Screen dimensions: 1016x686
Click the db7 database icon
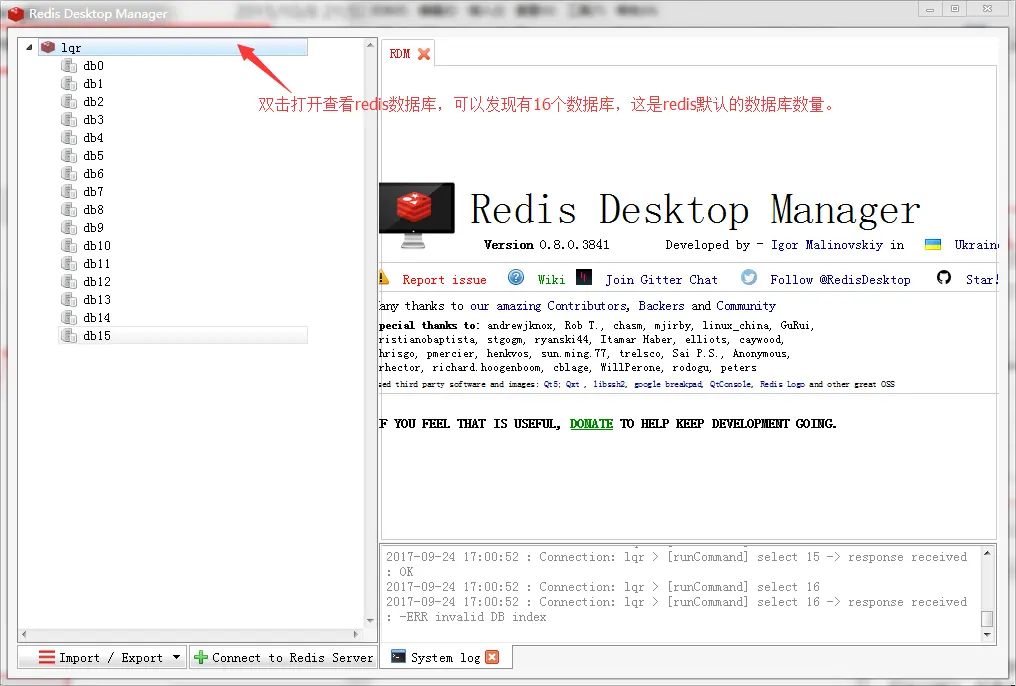pos(69,192)
